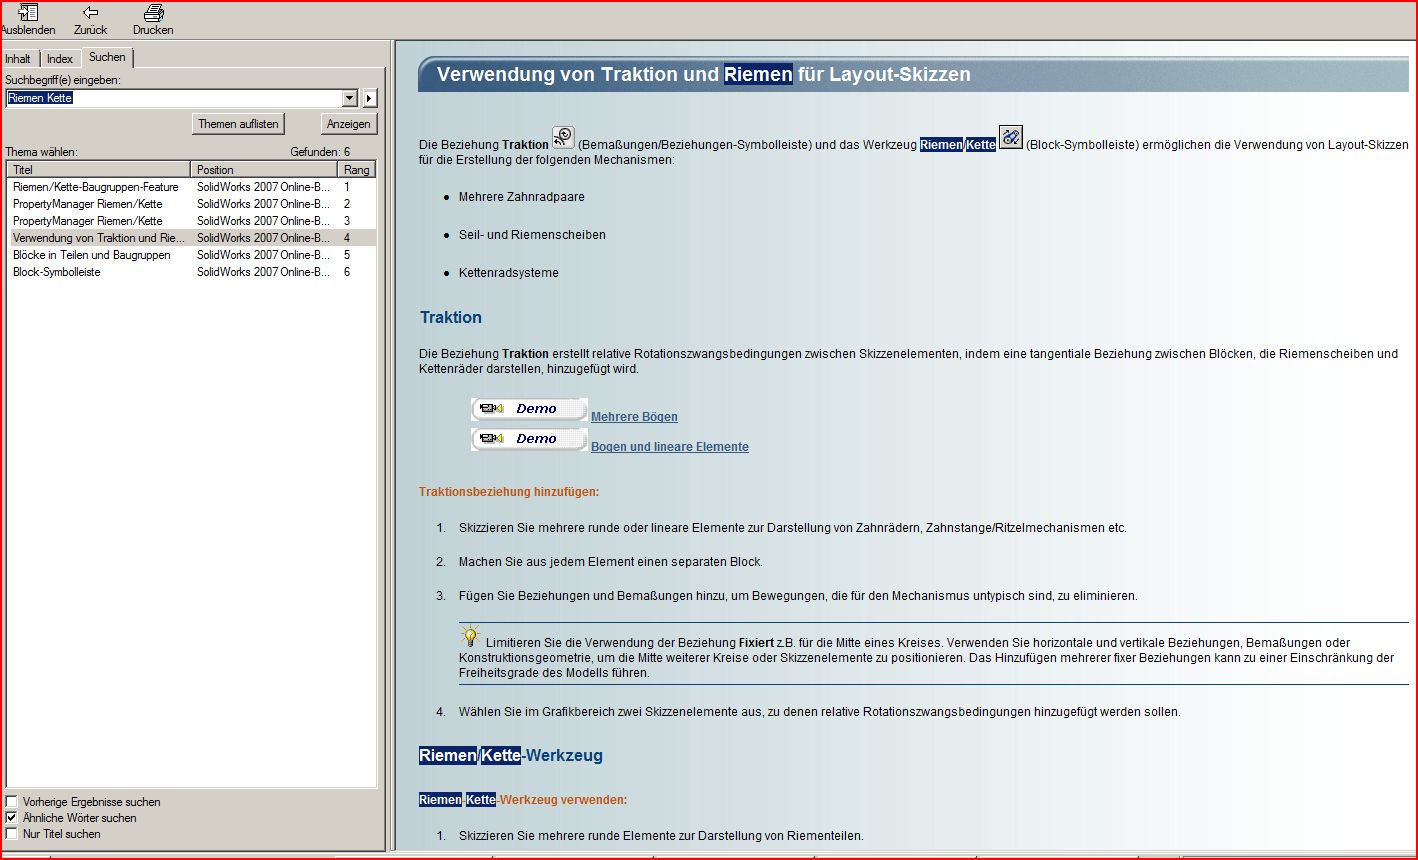Select the Suchen tab
1418x860 pixels.
click(107, 57)
